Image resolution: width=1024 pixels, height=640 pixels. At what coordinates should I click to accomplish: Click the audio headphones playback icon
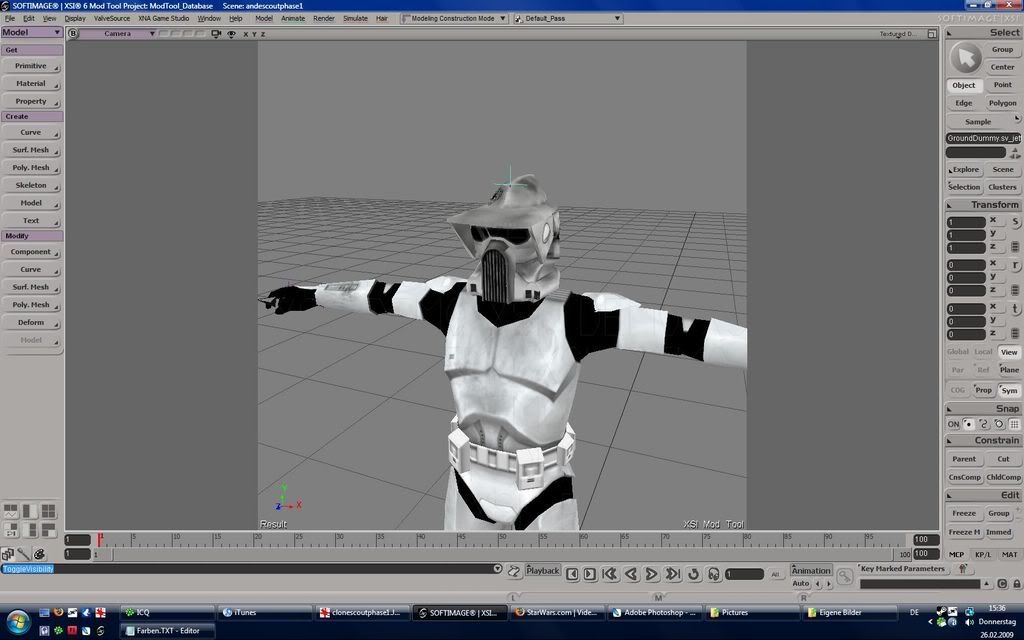pos(714,574)
